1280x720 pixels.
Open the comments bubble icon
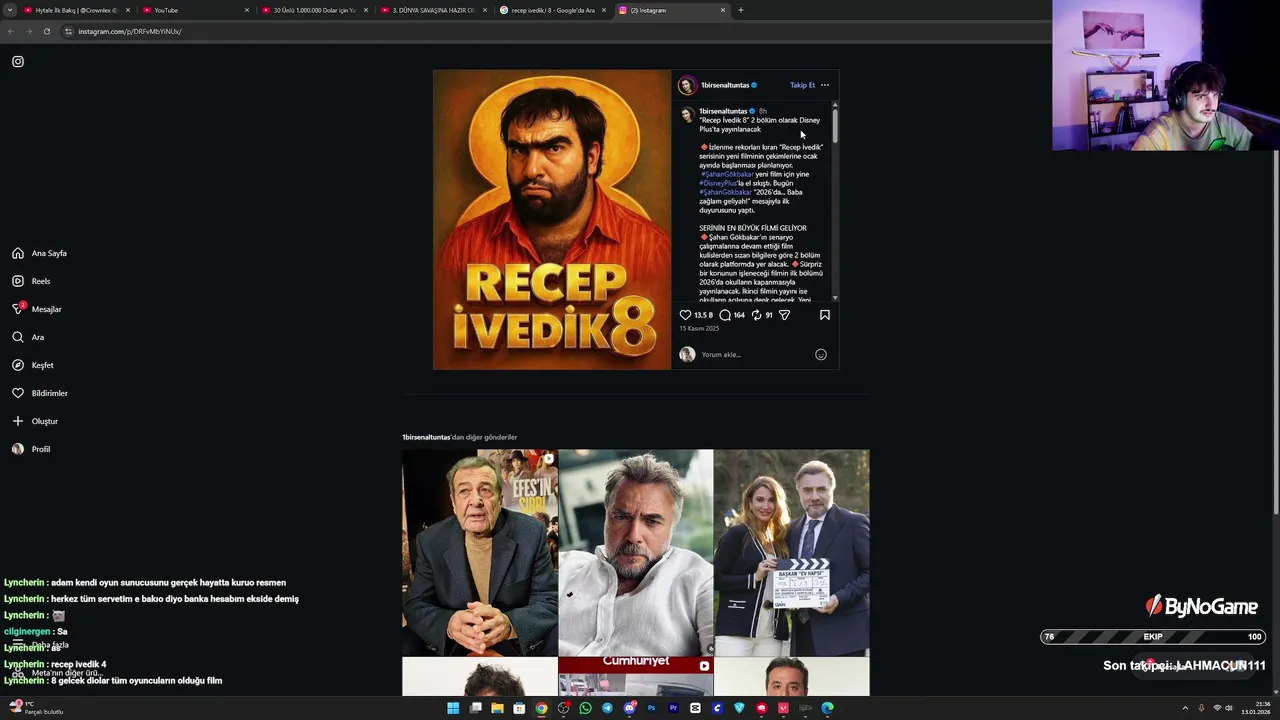tap(725, 315)
